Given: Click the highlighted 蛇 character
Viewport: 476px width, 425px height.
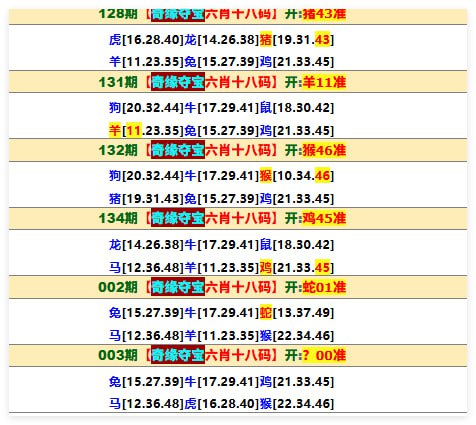Looking at the screenshot, I should [266, 313].
